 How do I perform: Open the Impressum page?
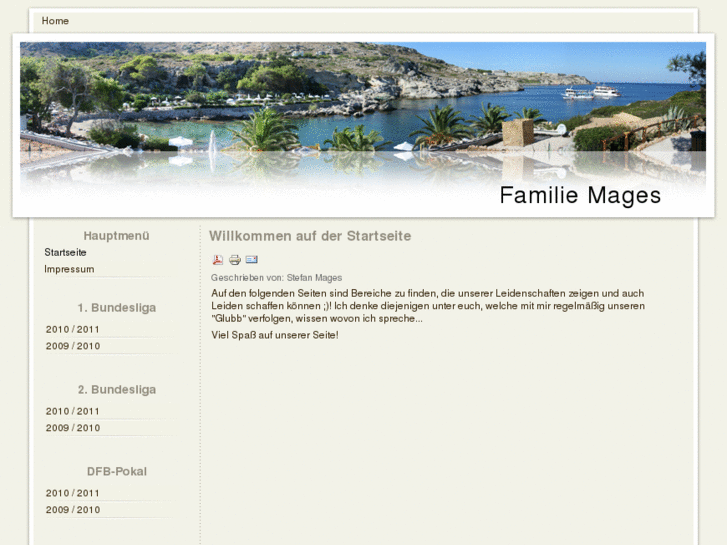coord(69,269)
